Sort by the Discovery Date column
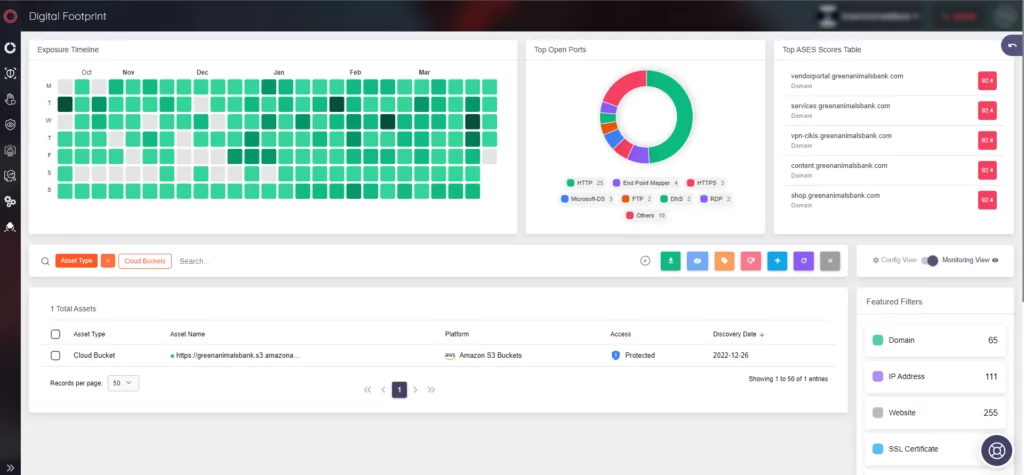 [x=738, y=334]
